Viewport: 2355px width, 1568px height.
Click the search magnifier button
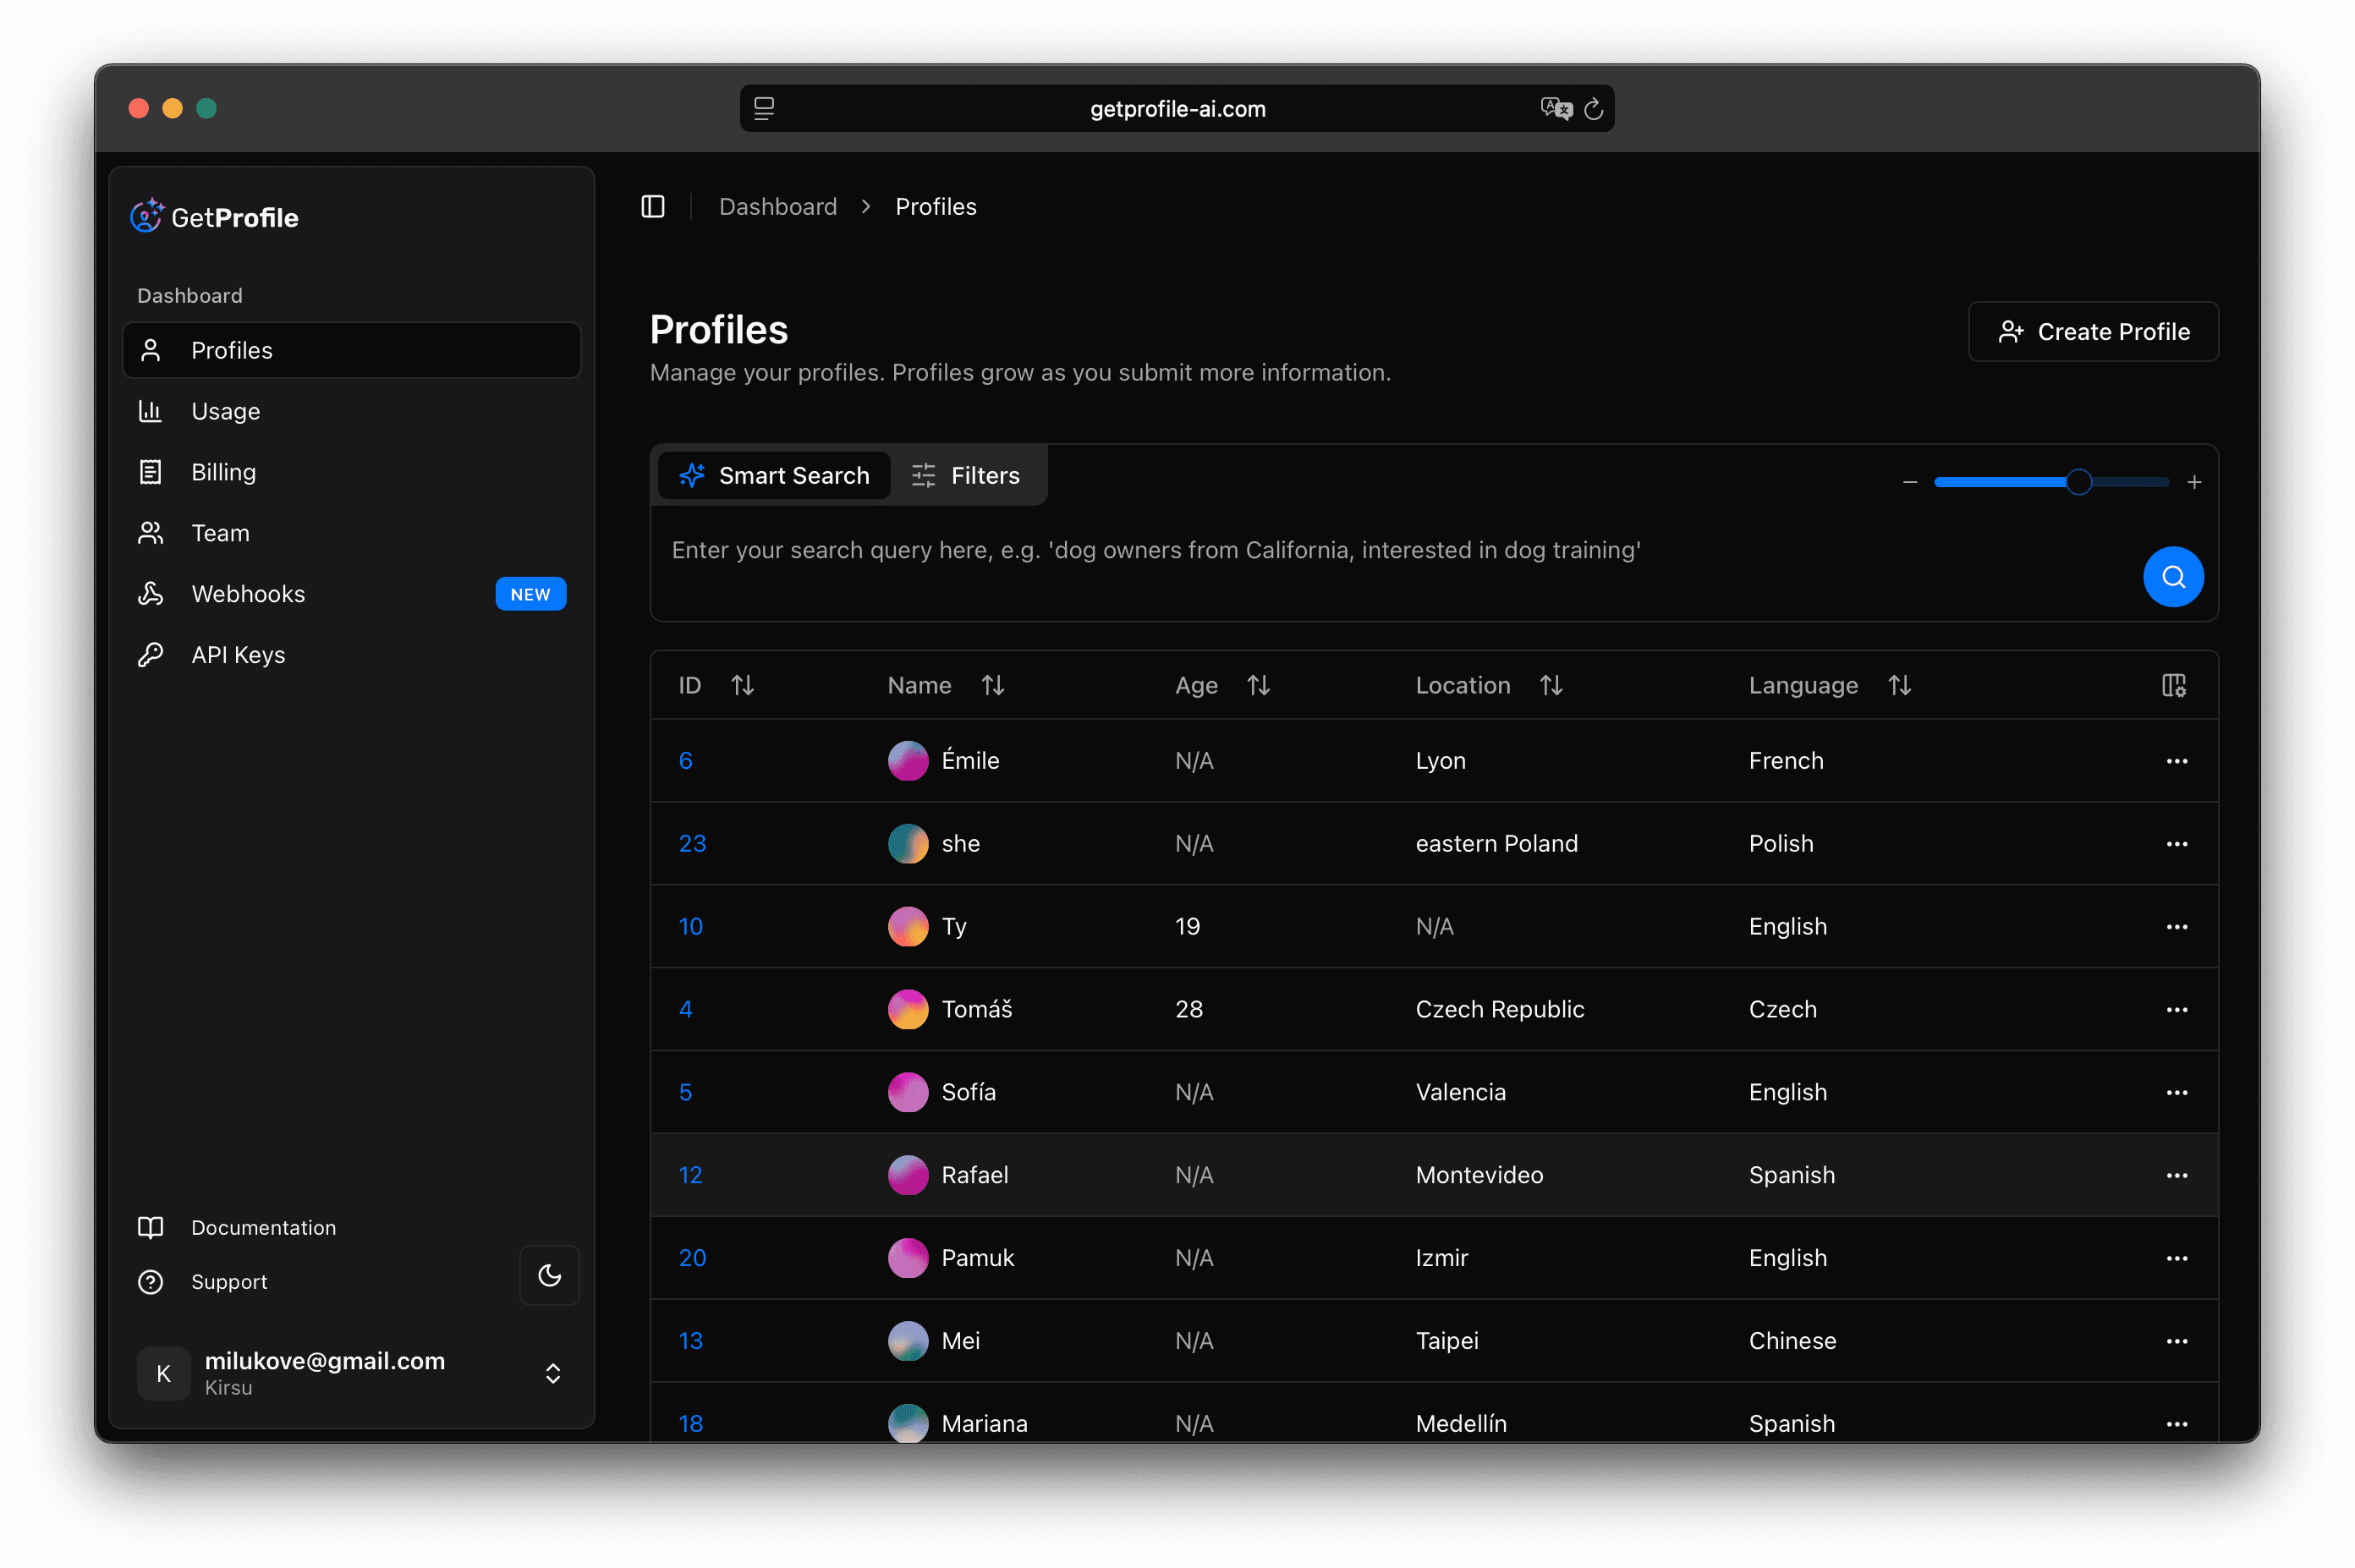2172,576
